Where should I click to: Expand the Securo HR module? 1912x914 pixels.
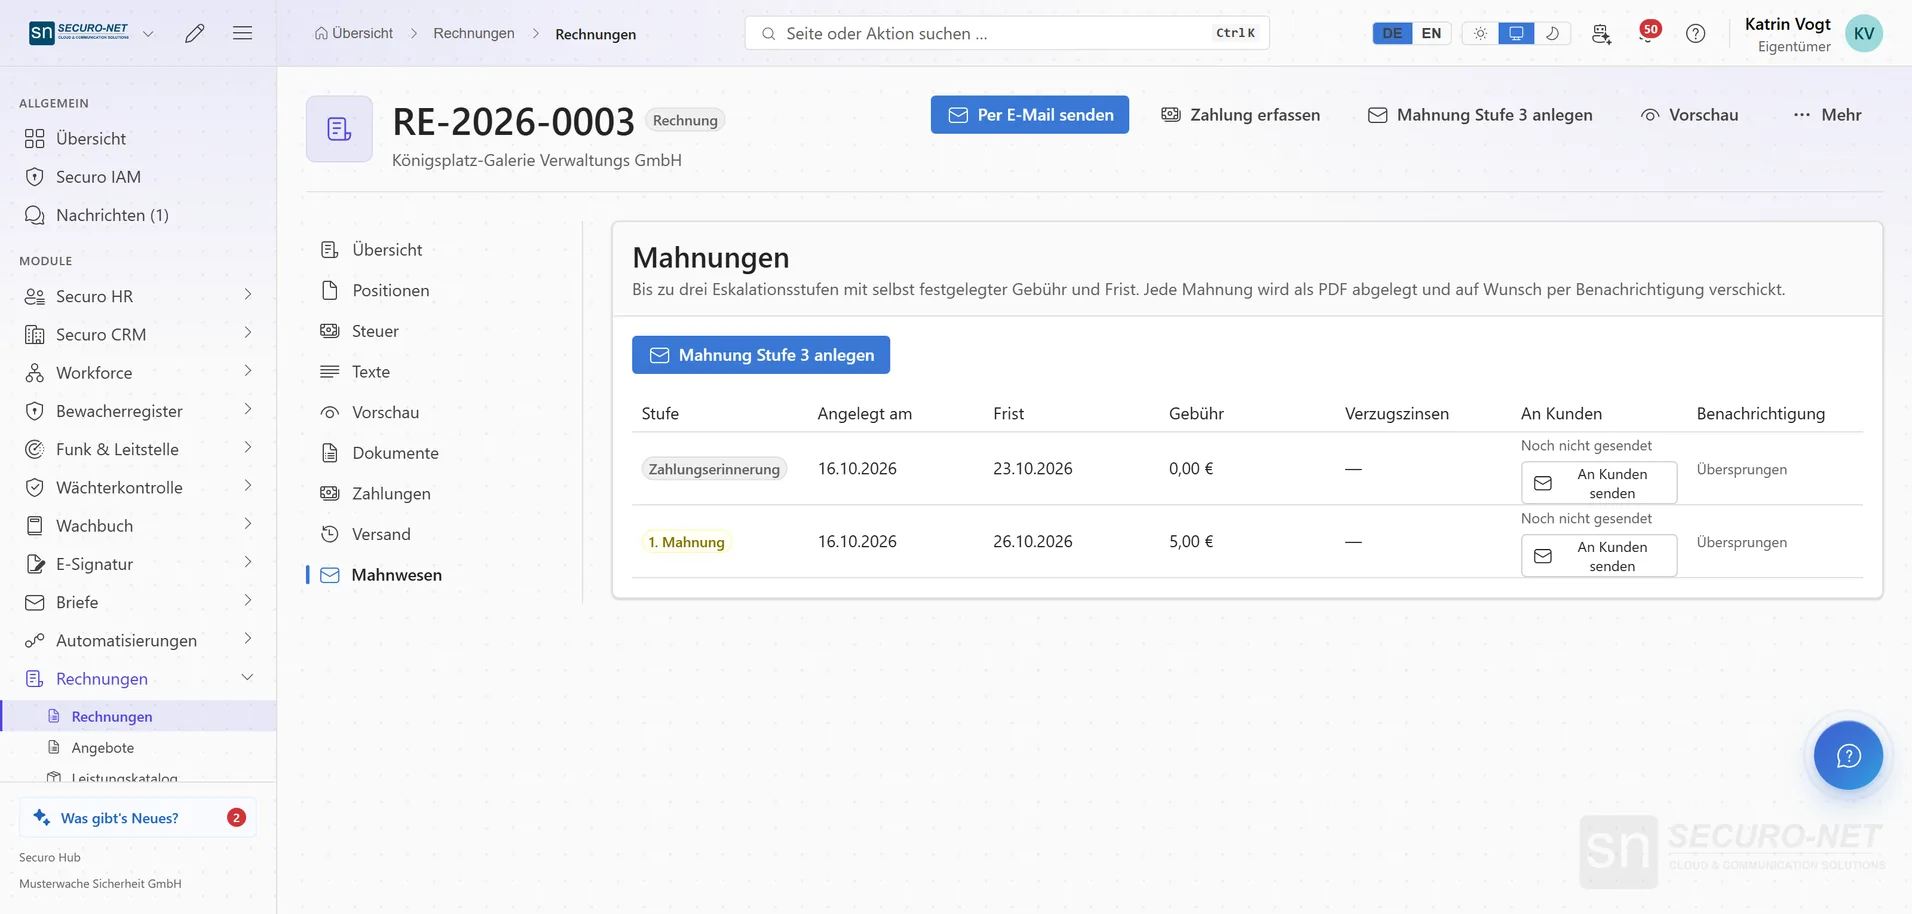[138, 296]
